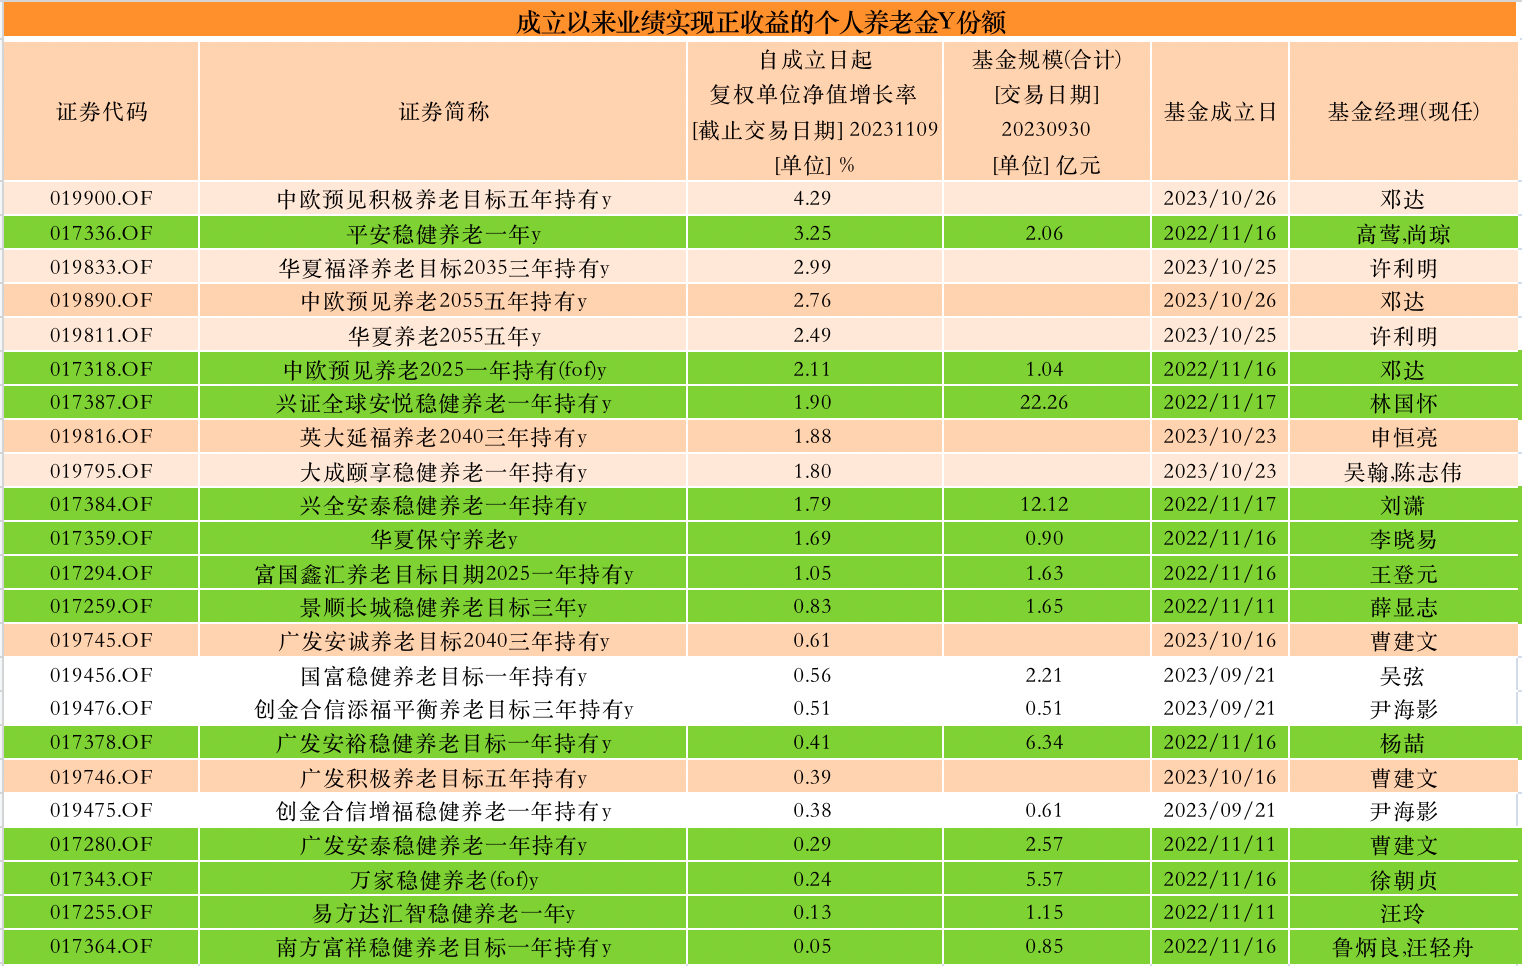
Task: Select code cell 019900.OF
Action: pyautogui.click(x=101, y=199)
